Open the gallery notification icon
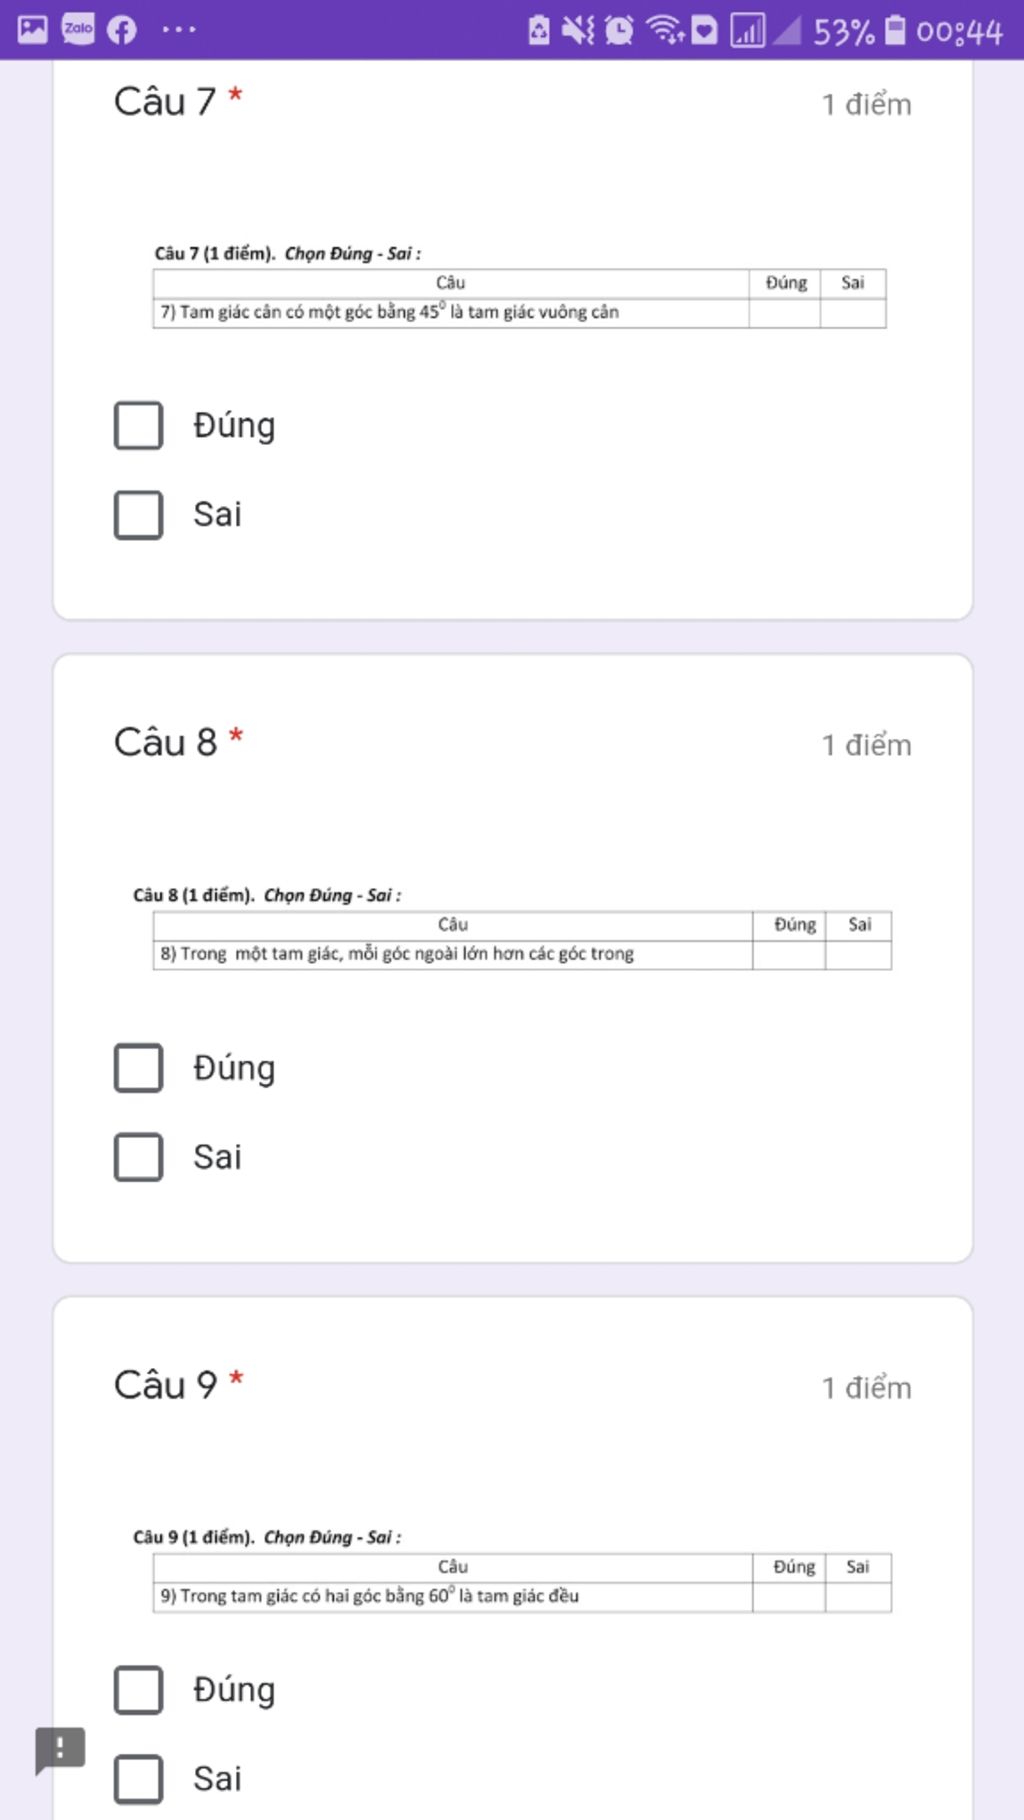 [x=33, y=29]
